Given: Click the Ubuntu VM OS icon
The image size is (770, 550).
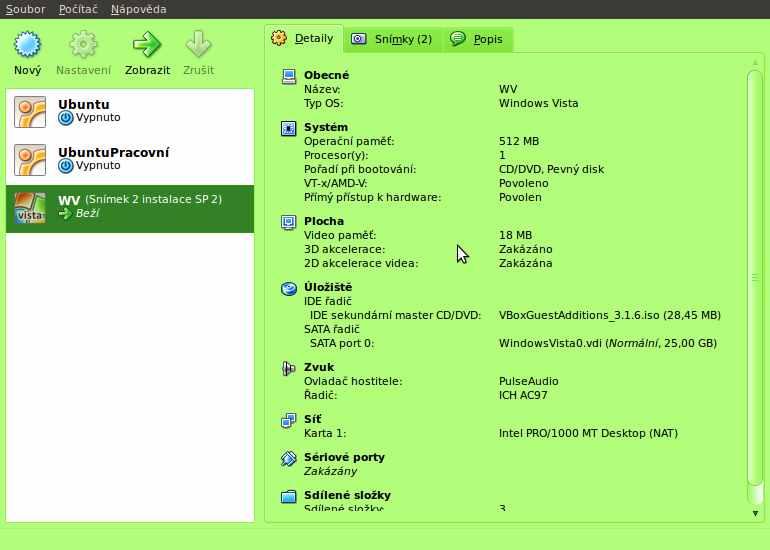Looking at the screenshot, I should pyautogui.click(x=30, y=112).
